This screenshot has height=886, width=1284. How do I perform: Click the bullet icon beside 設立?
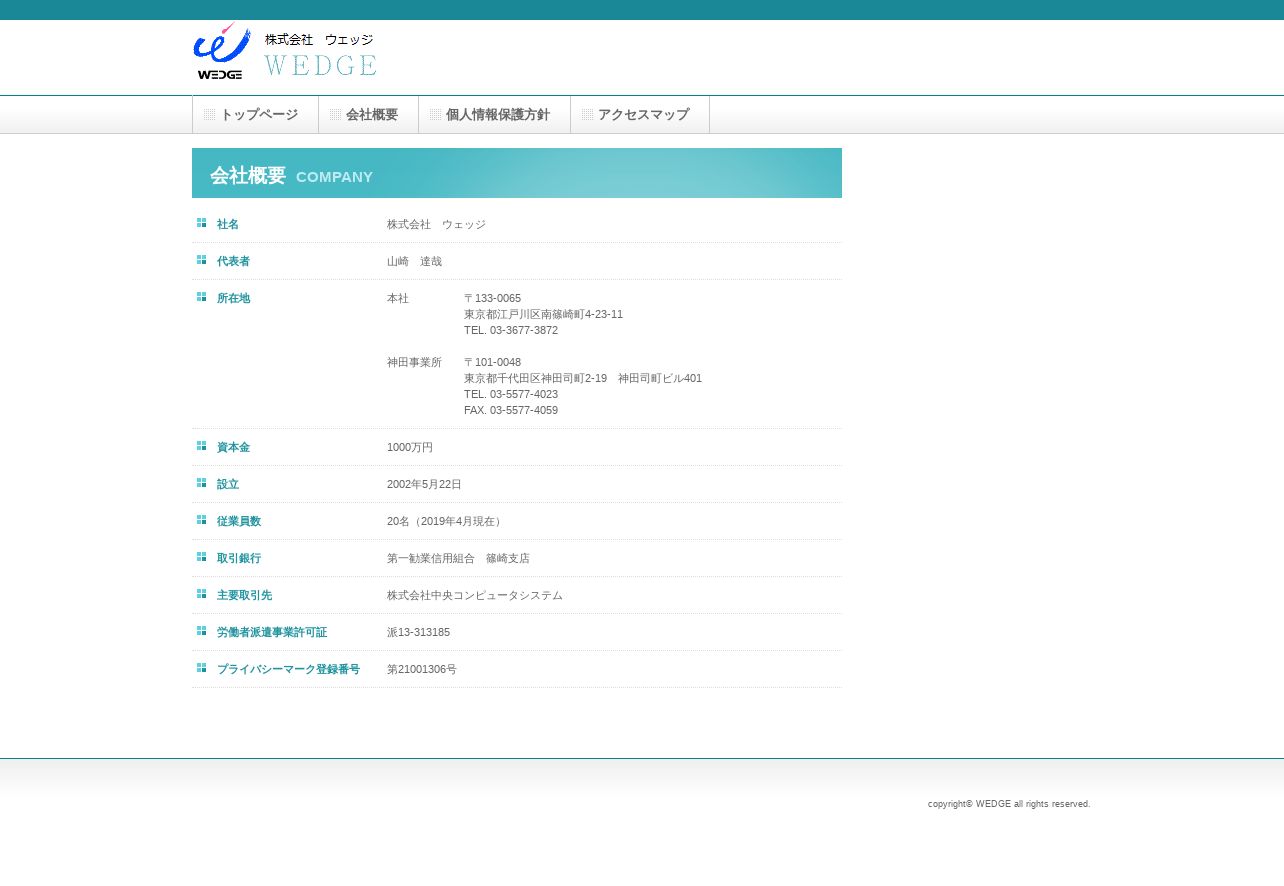pos(201,483)
